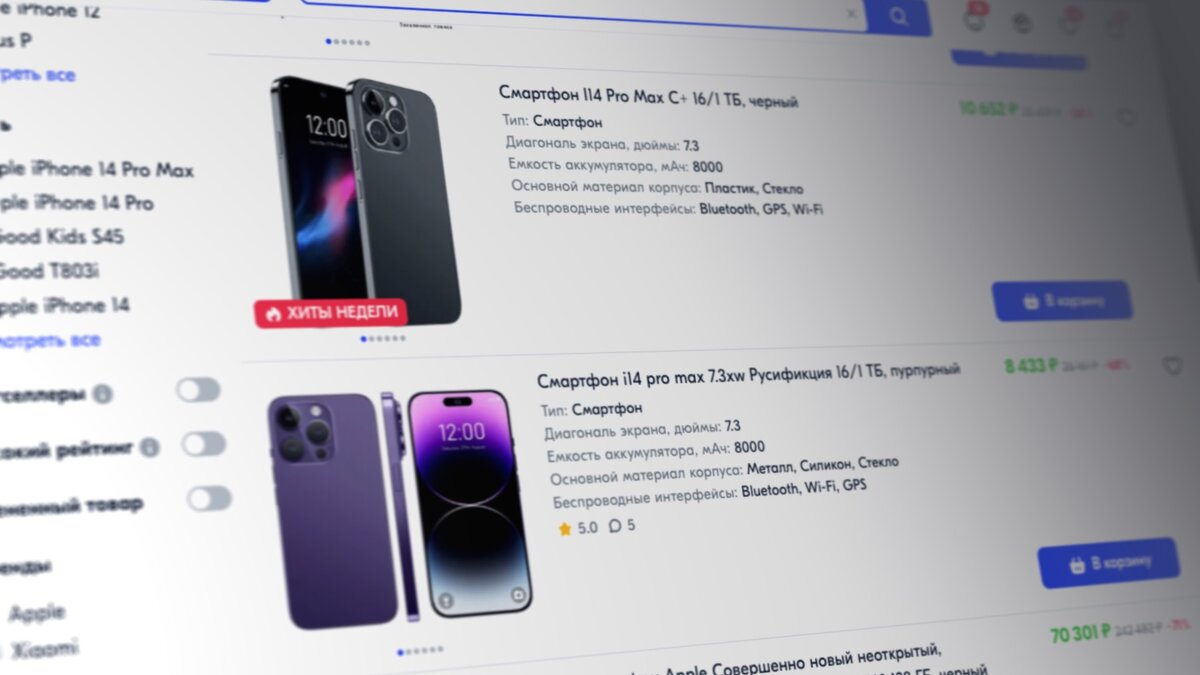The image size is (1200, 675).
Task: Click the magnifier search button
Action: 898,16
